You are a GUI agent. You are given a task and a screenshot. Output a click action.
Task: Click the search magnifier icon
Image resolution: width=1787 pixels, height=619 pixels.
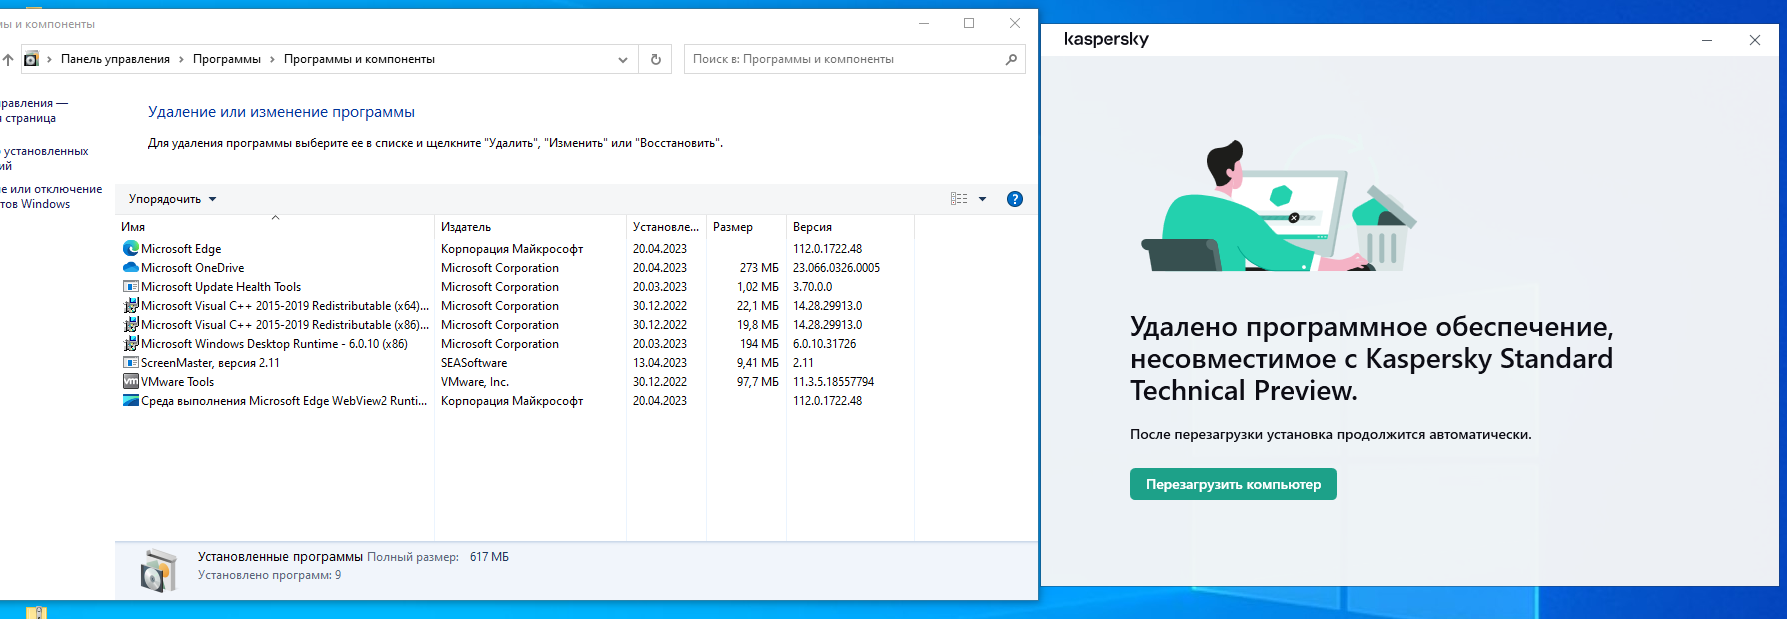[1011, 59]
